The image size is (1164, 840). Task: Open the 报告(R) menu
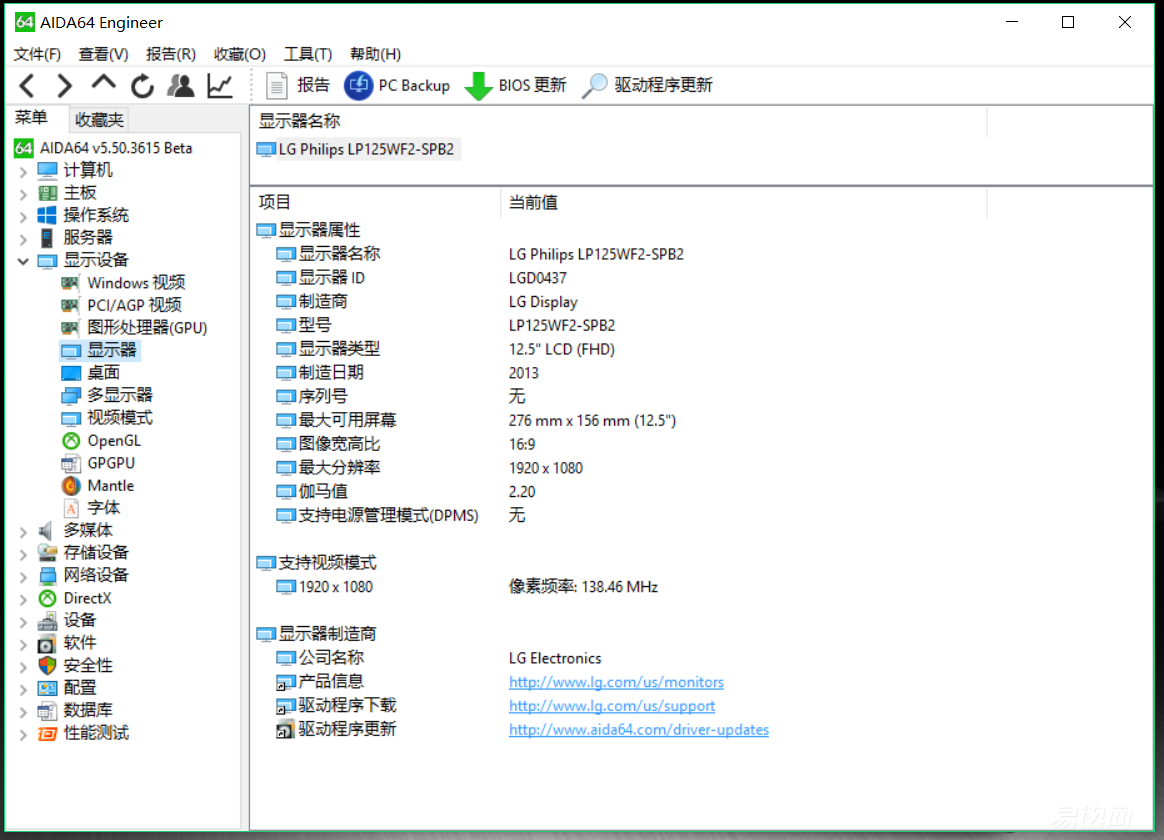click(x=171, y=54)
